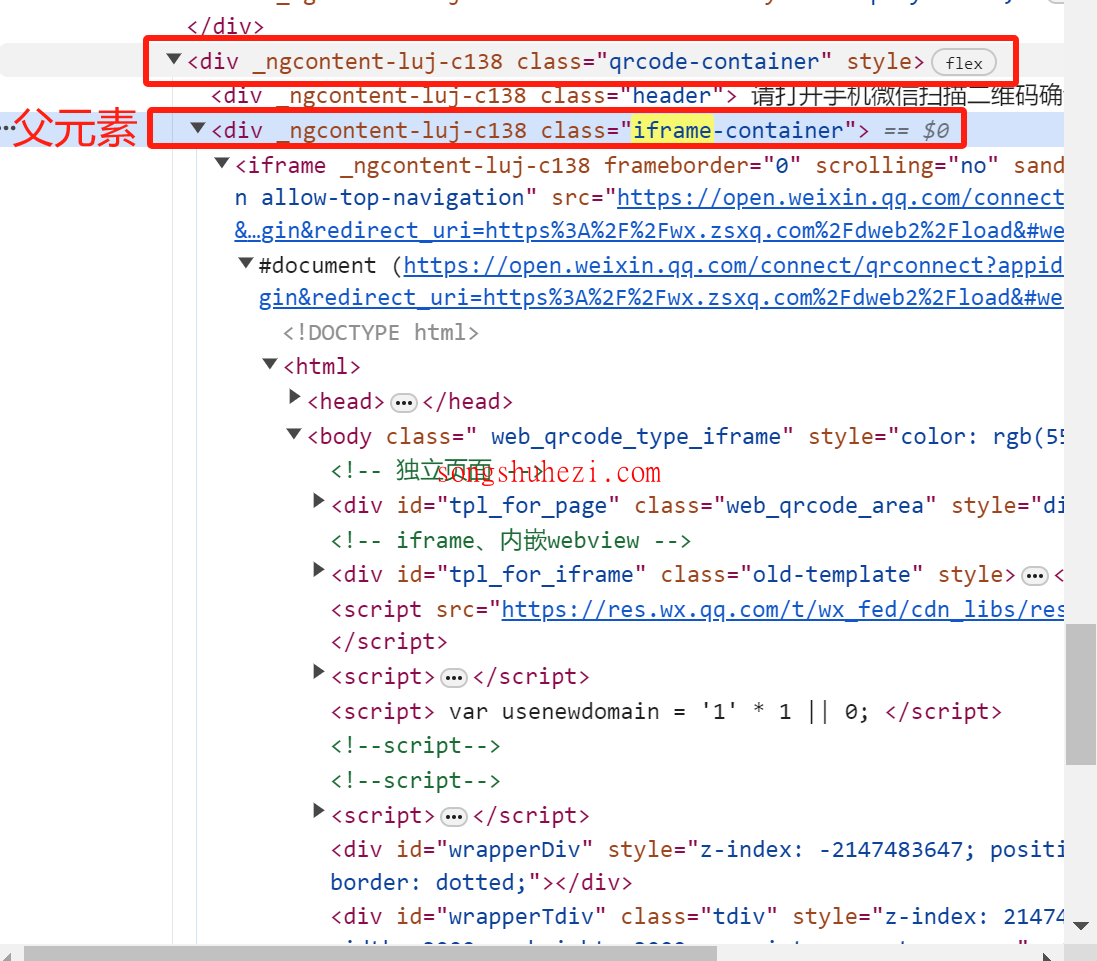Expand ellipsis of script above usenewdomain line
1097x961 pixels.
(x=454, y=678)
